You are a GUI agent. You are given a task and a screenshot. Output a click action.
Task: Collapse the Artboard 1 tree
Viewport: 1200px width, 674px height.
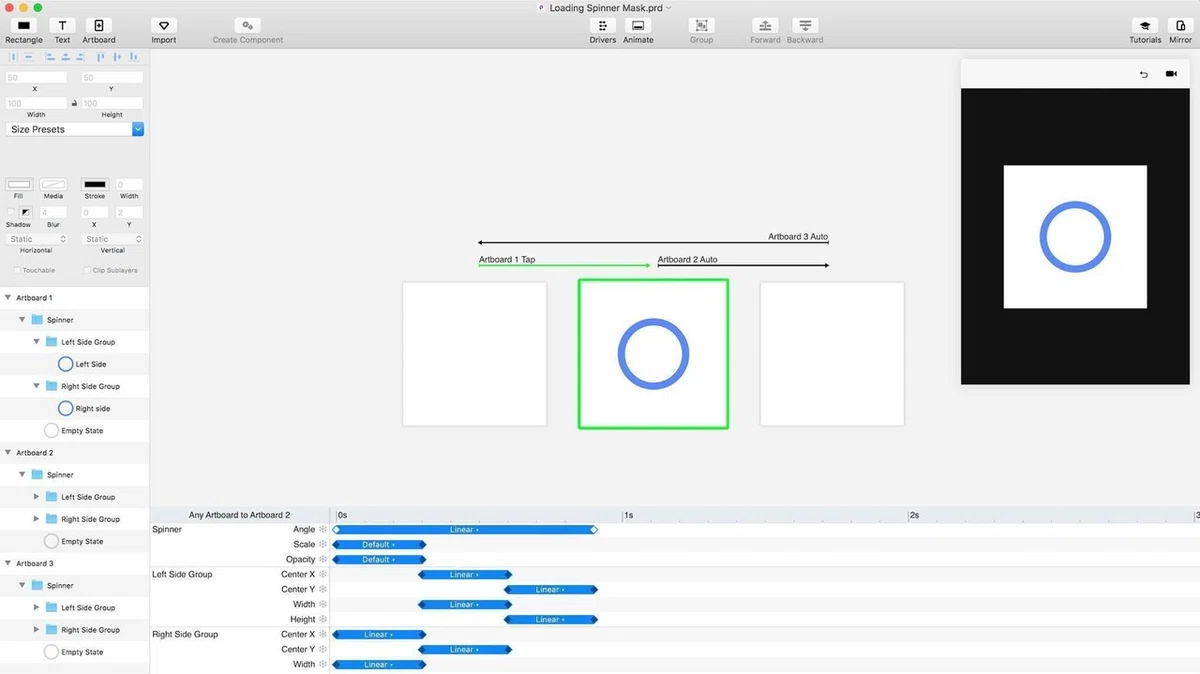[8, 298]
